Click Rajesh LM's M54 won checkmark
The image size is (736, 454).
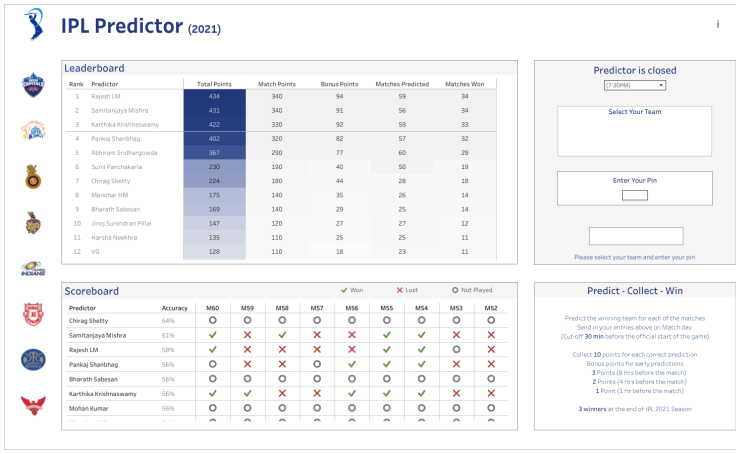click(422, 349)
